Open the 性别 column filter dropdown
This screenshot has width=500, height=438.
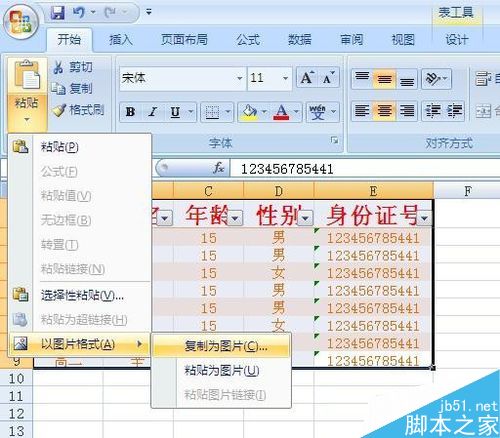(306, 219)
